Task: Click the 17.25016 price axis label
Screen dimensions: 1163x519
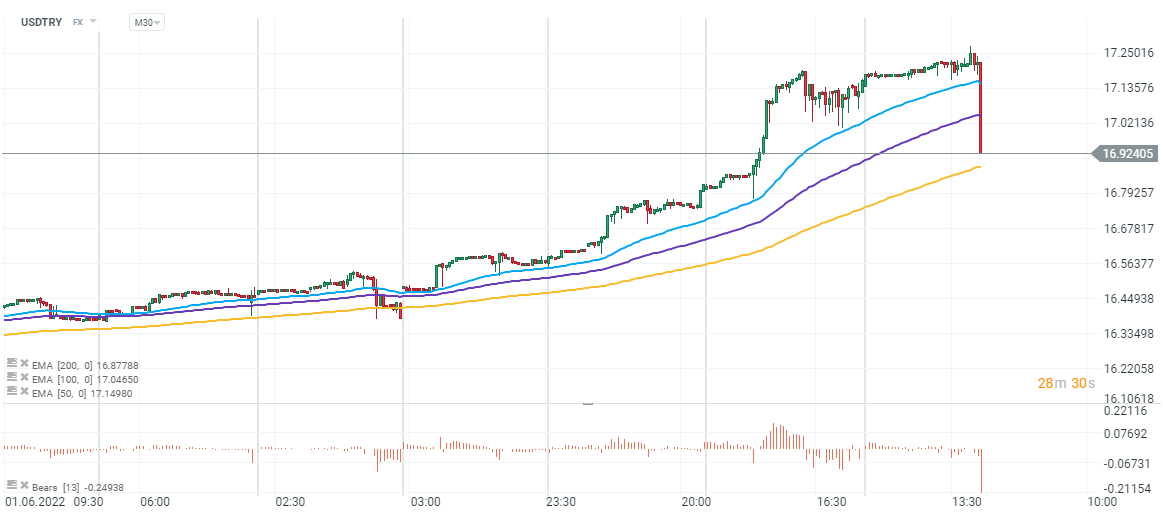Action: click(1128, 53)
